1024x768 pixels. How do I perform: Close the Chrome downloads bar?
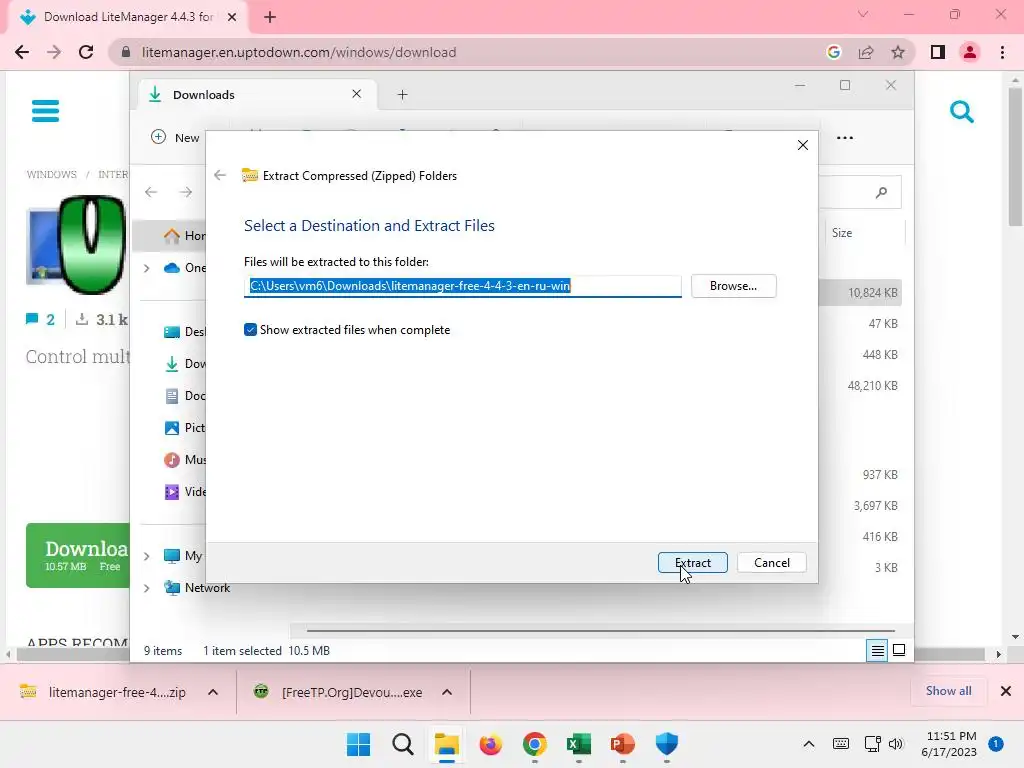[x=1006, y=691]
